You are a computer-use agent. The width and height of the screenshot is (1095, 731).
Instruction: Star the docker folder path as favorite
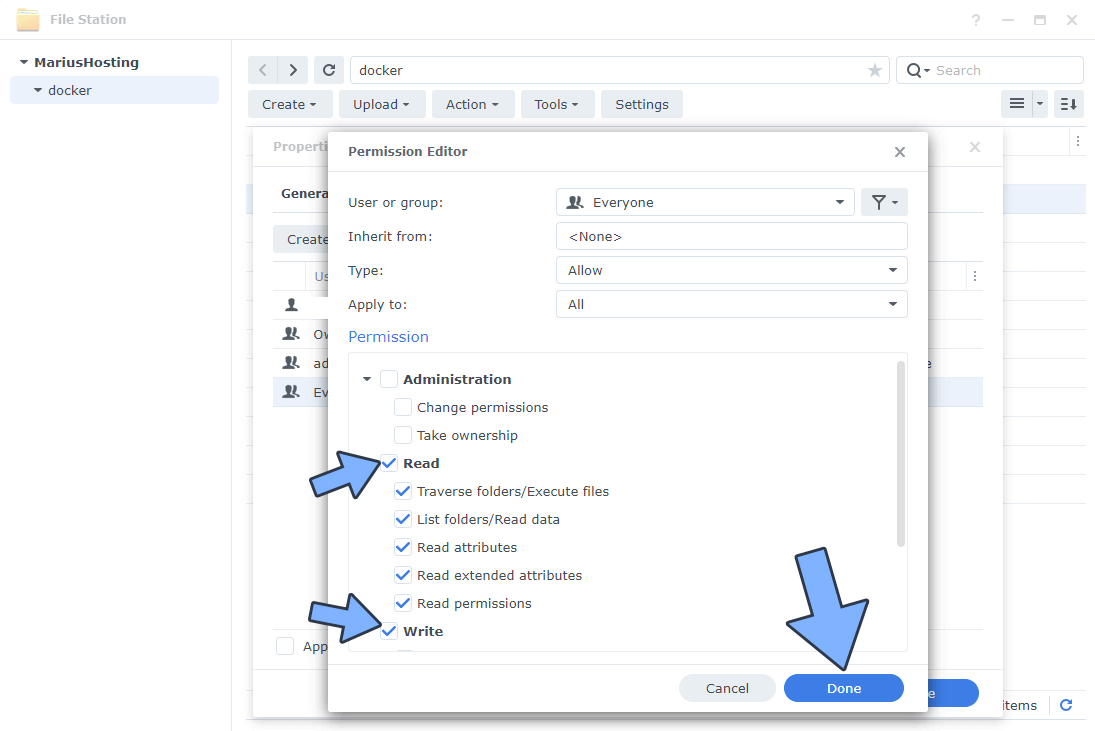coord(875,70)
